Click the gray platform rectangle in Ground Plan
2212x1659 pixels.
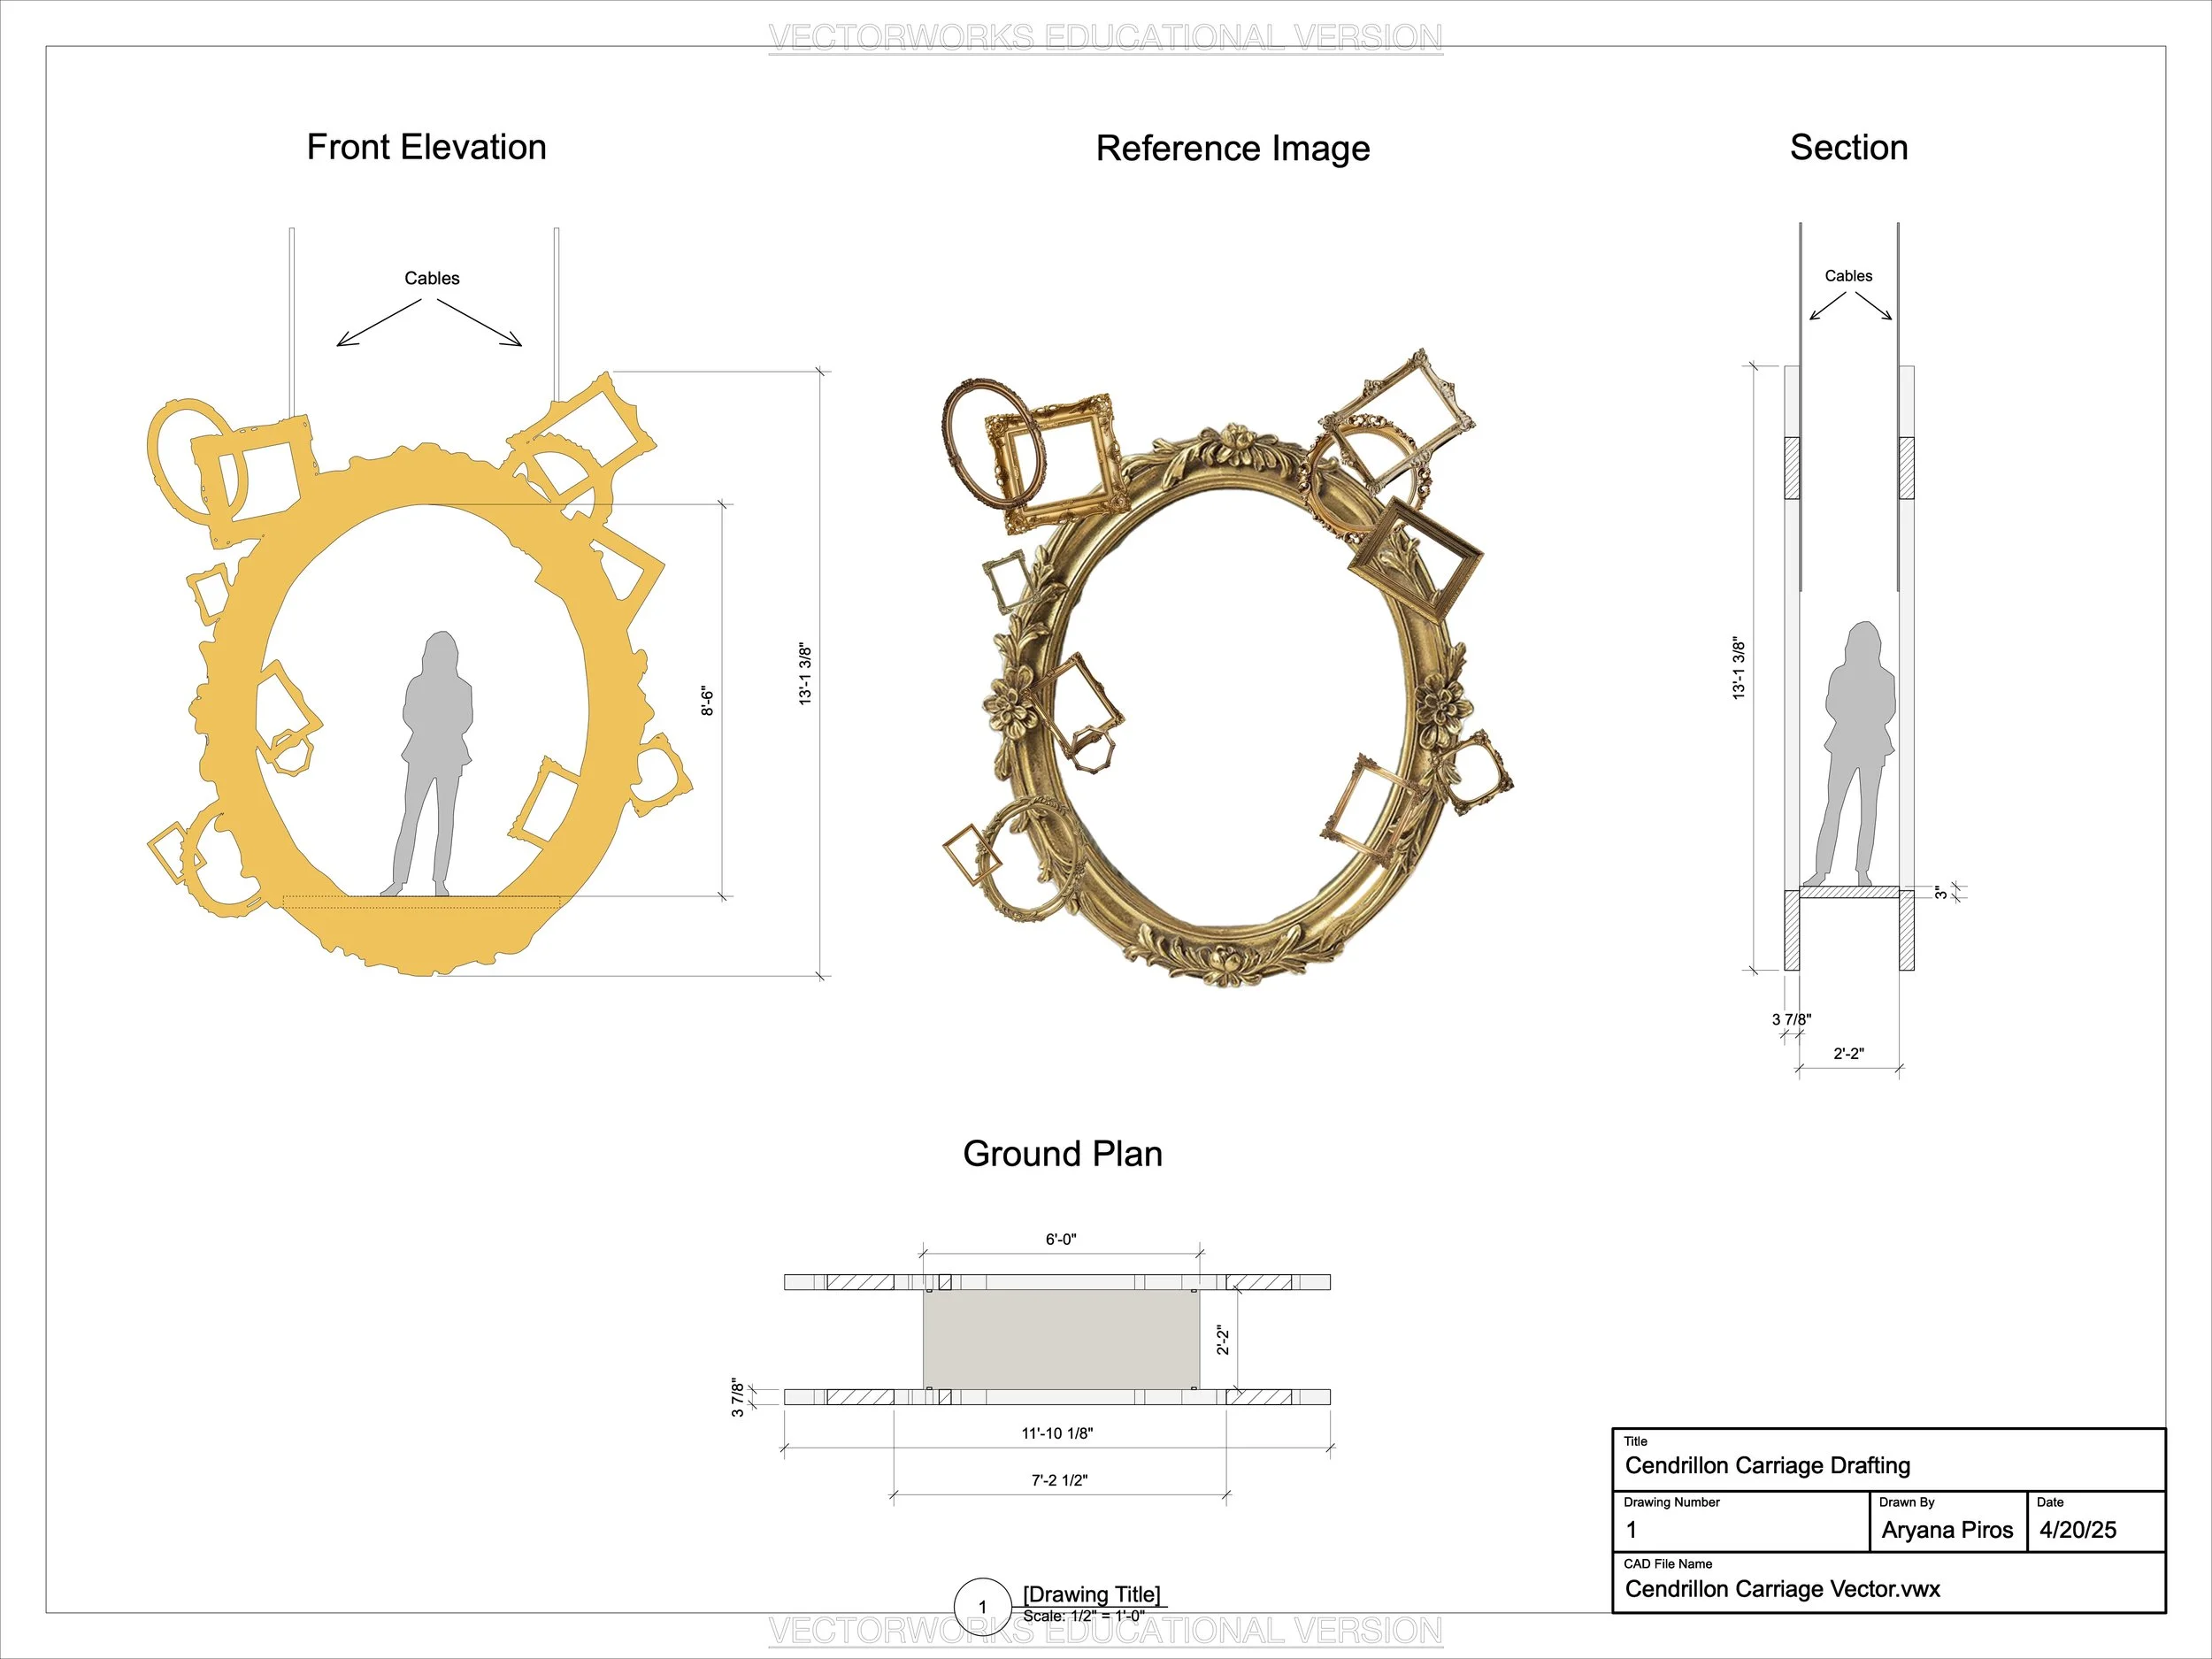[x=1060, y=1339]
